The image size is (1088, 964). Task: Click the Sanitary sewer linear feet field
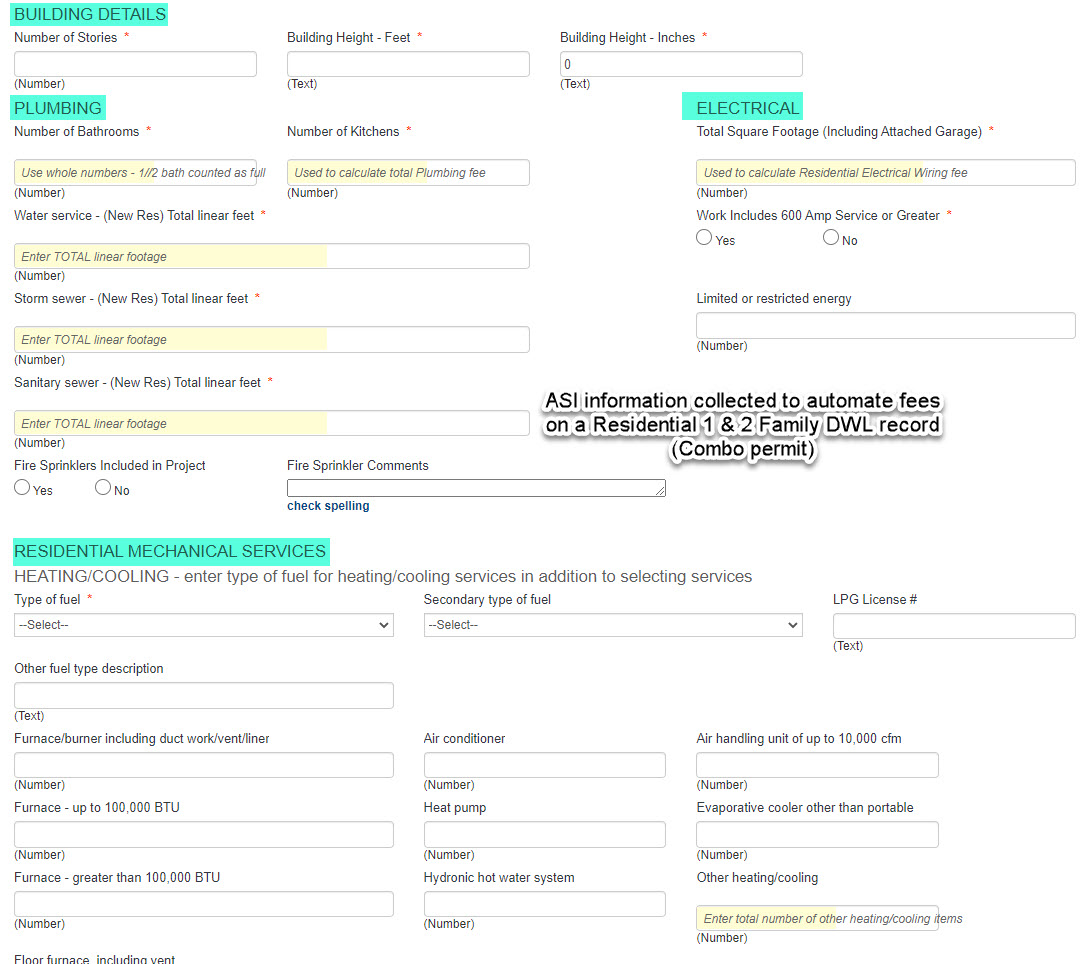click(x=271, y=423)
